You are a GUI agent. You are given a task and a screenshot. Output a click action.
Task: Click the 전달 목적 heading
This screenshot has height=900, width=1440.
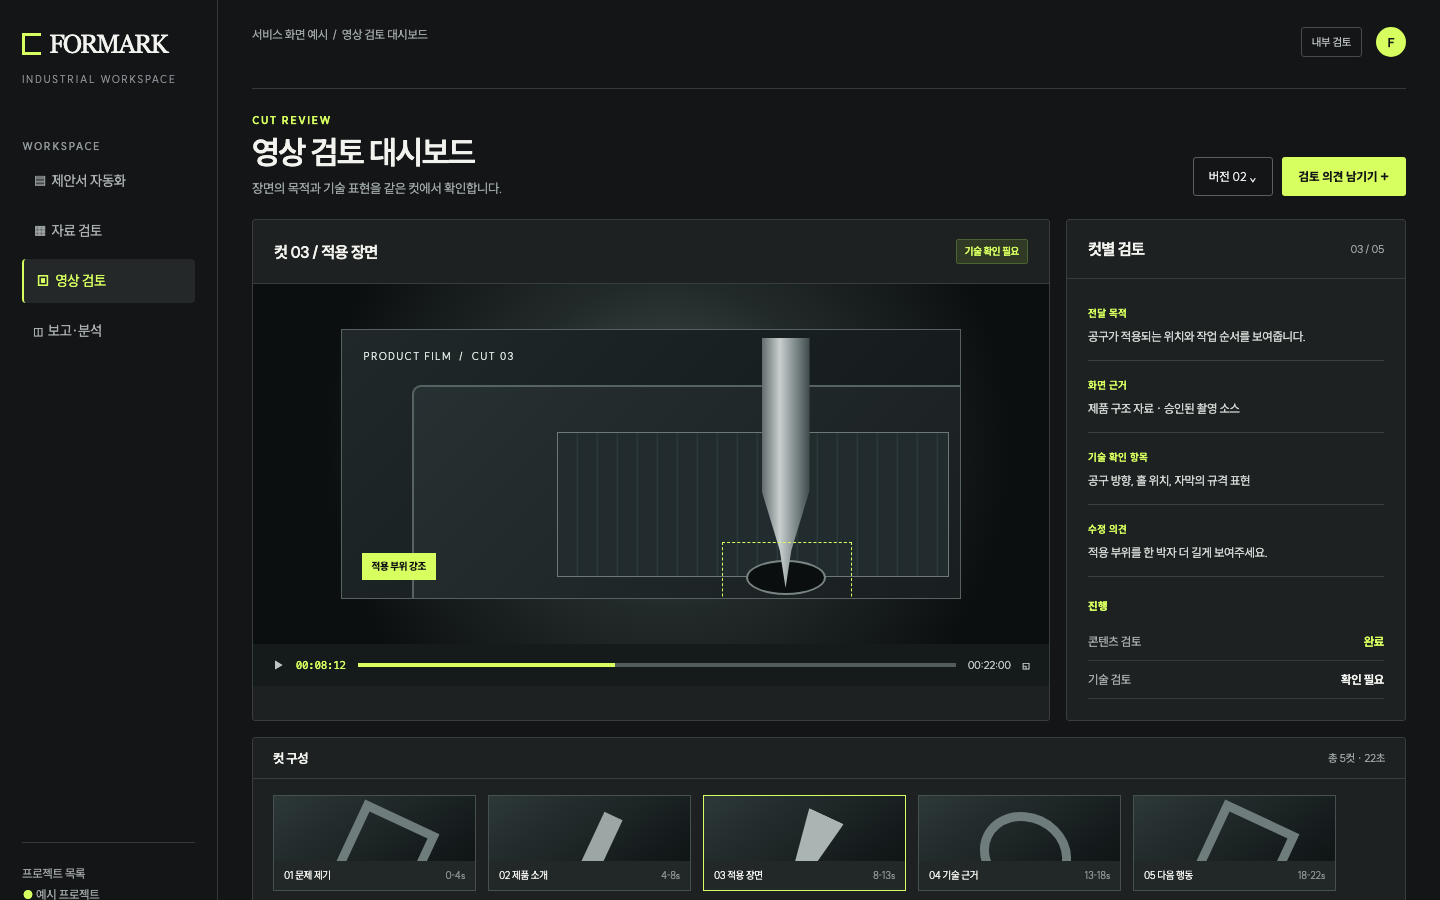pos(1107,313)
